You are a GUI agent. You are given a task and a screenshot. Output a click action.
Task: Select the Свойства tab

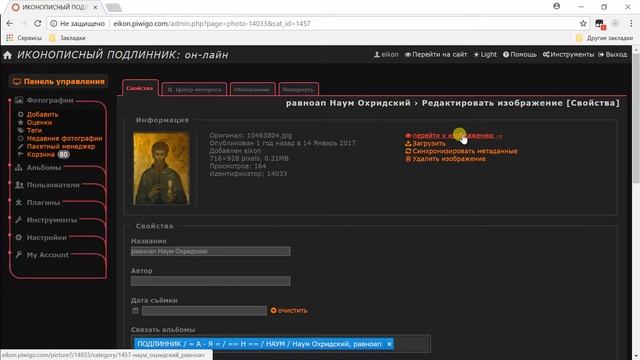pyautogui.click(x=140, y=88)
